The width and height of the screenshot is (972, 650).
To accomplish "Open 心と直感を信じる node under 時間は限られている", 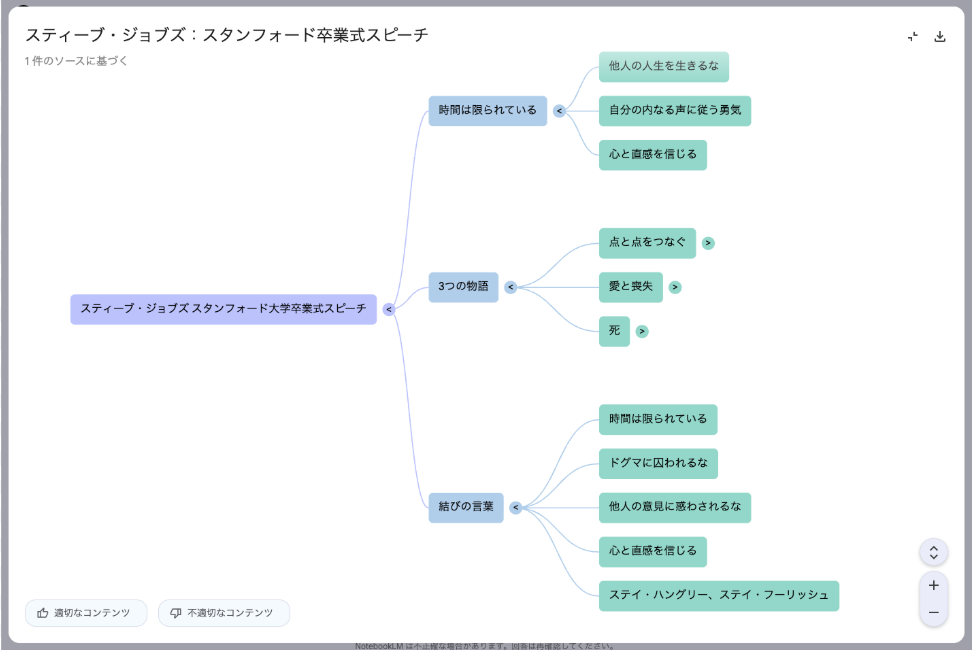I will click(x=653, y=155).
